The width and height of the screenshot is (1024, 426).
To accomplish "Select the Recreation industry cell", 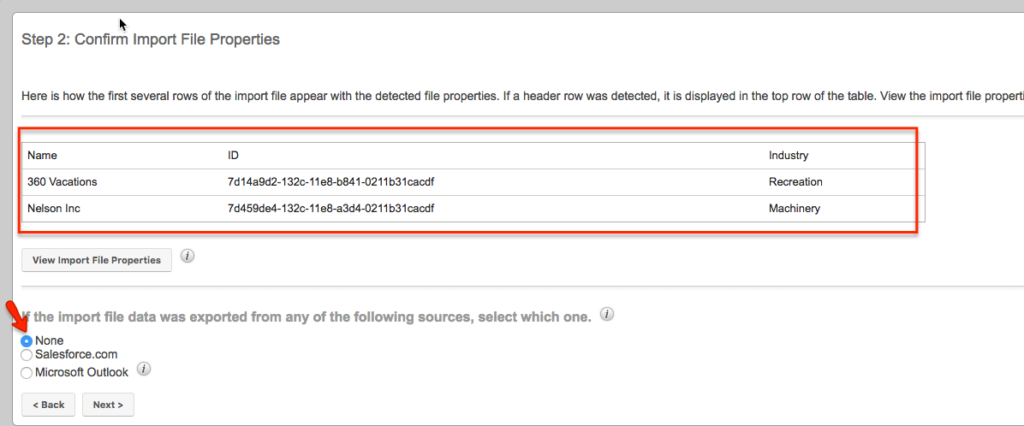I will (795, 182).
